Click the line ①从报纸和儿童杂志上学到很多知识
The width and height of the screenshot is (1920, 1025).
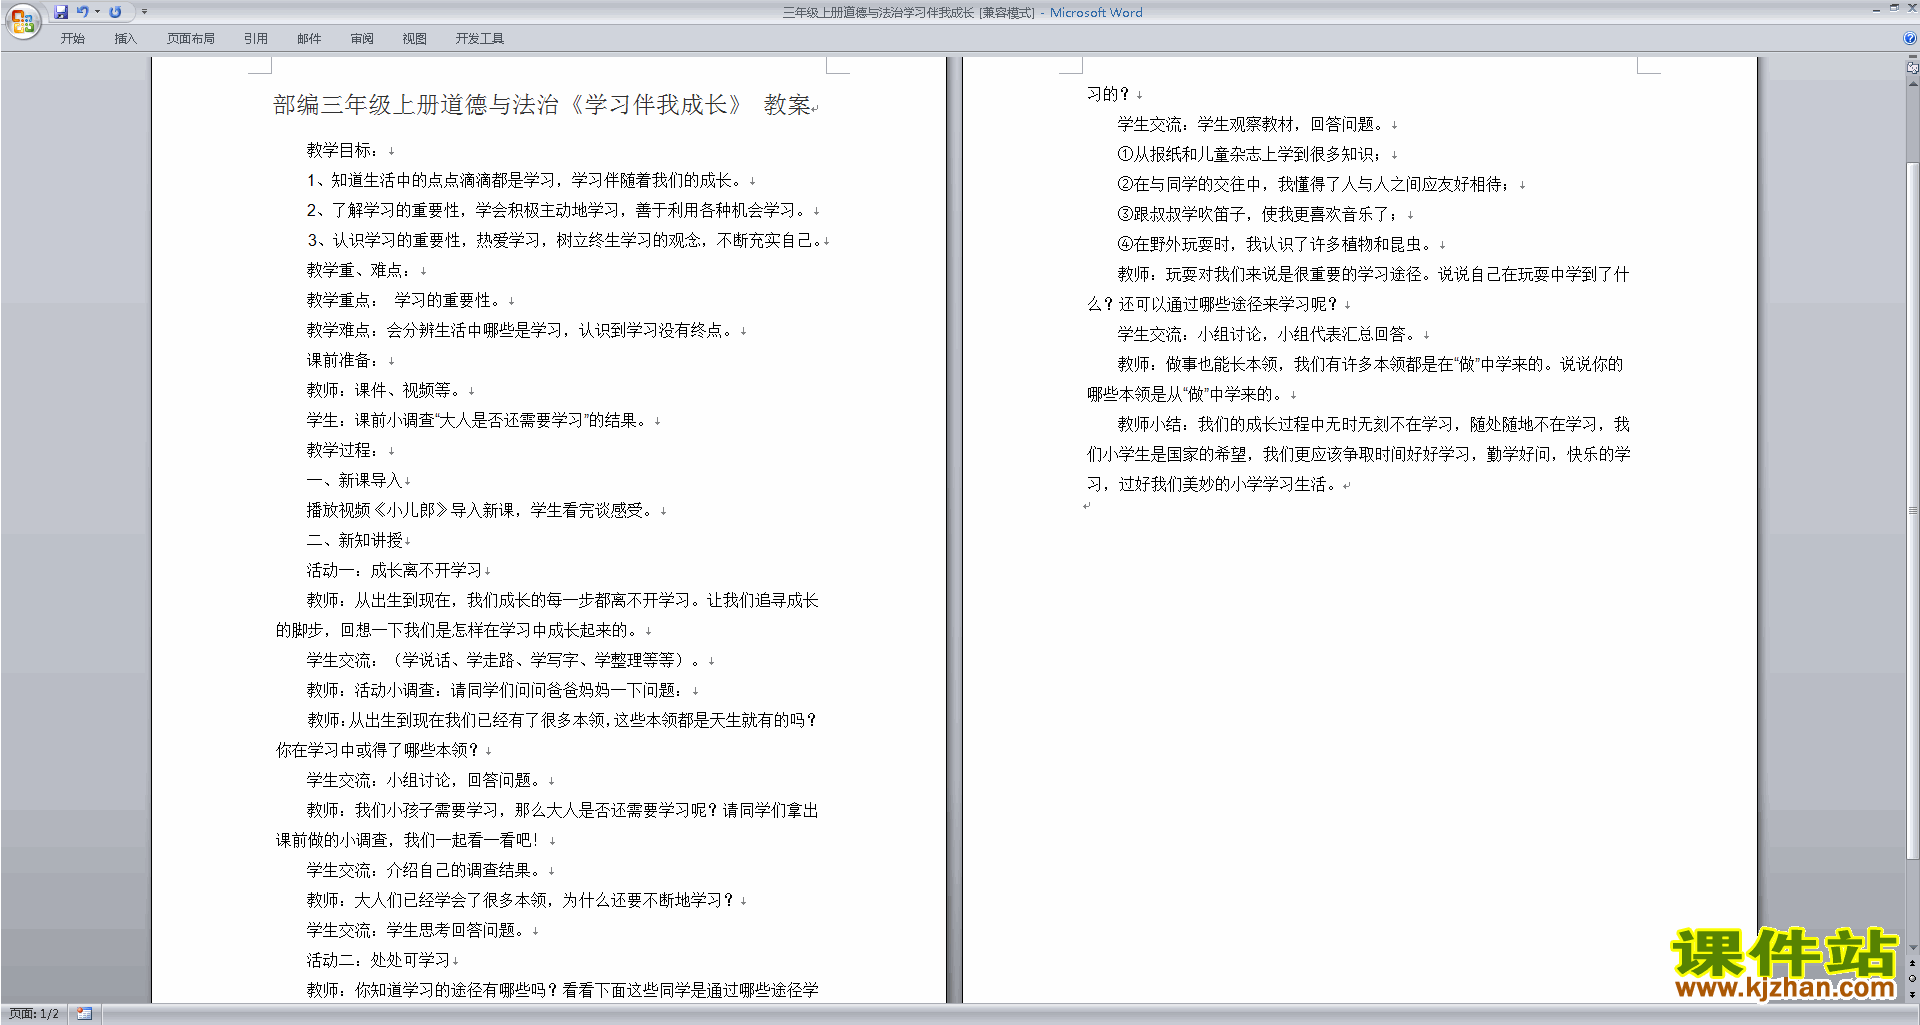pyautogui.click(x=1249, y=154)
